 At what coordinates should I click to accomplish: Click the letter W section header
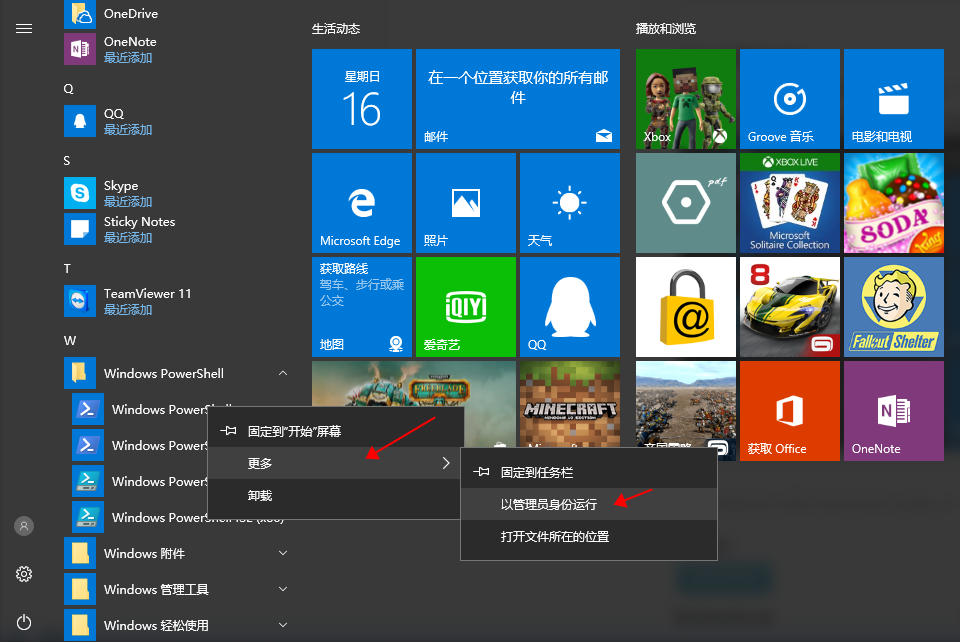pos(70,341)
